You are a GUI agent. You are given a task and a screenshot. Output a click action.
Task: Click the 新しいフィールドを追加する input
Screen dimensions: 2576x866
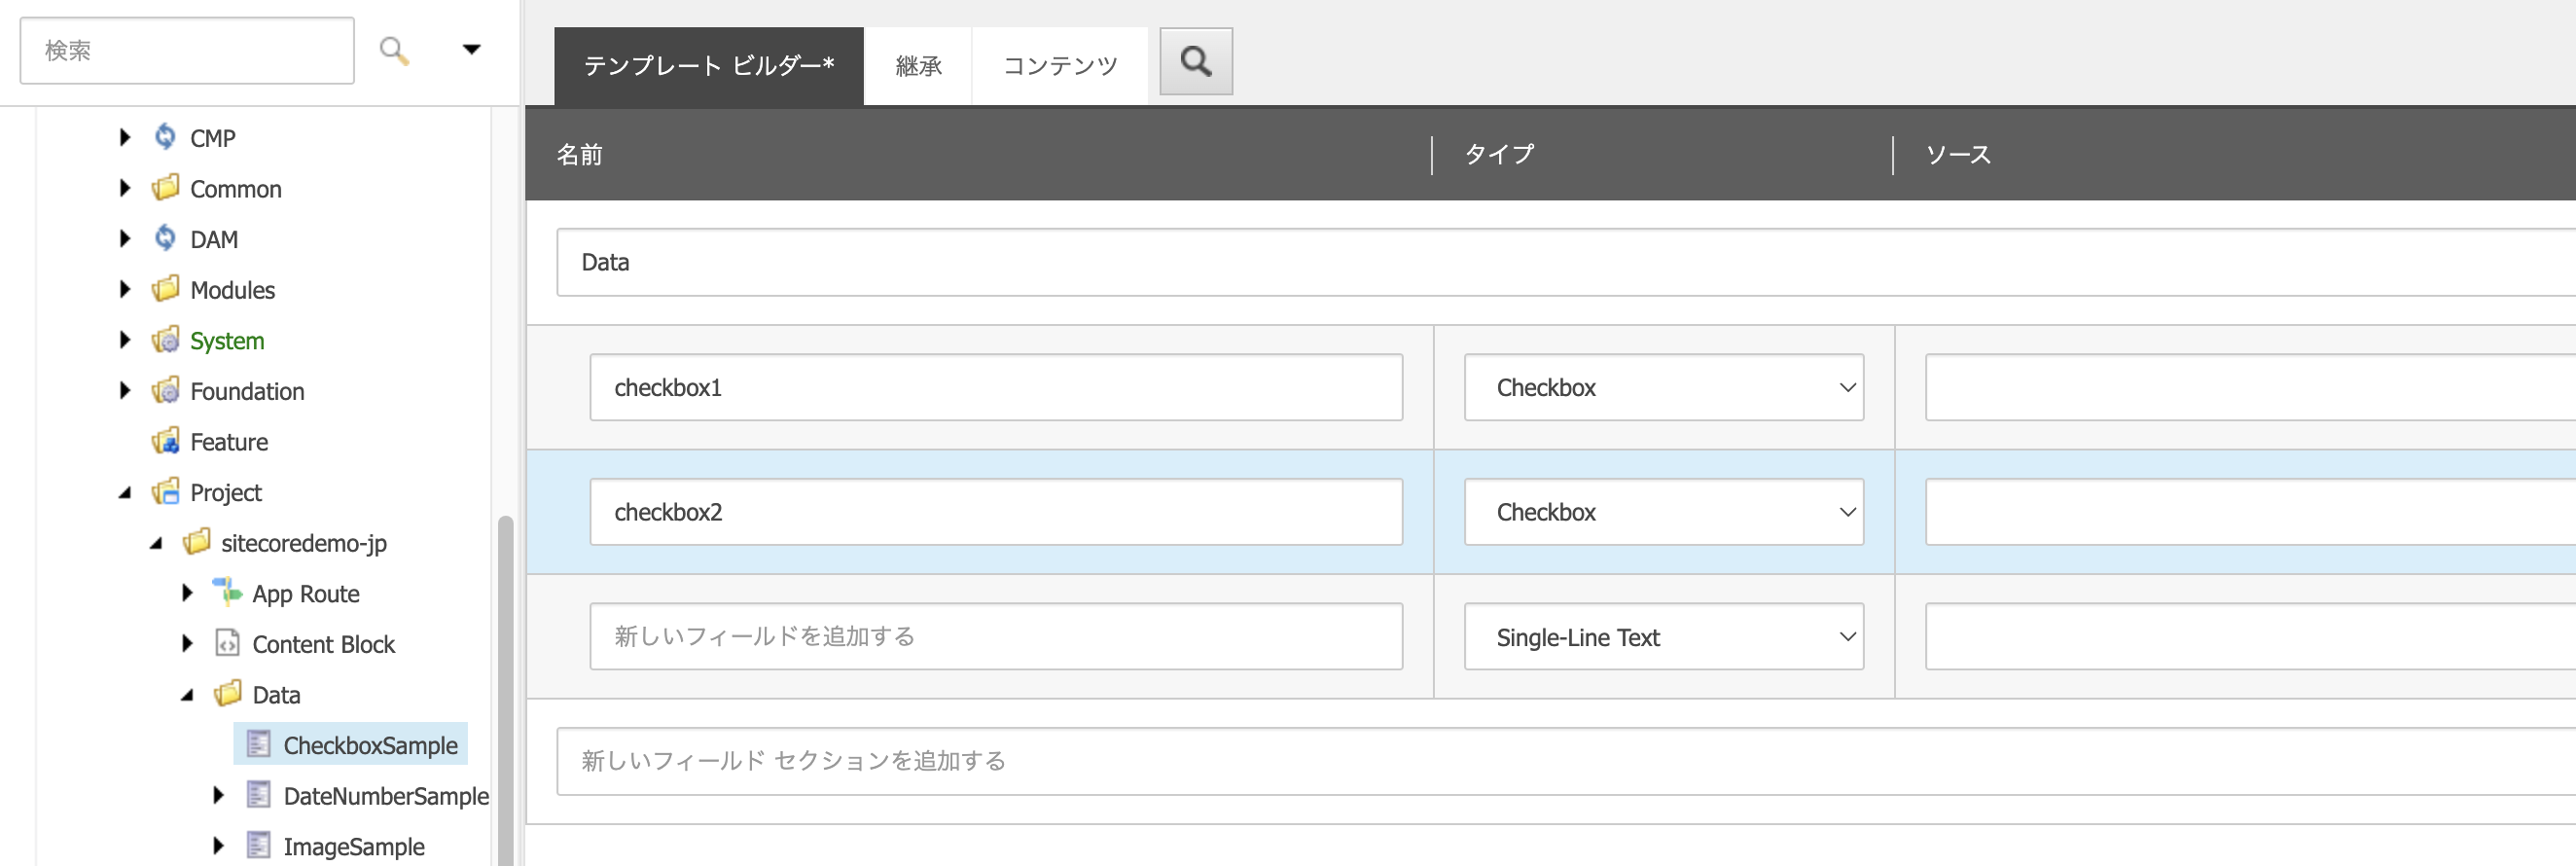click(x=996, y=636)
